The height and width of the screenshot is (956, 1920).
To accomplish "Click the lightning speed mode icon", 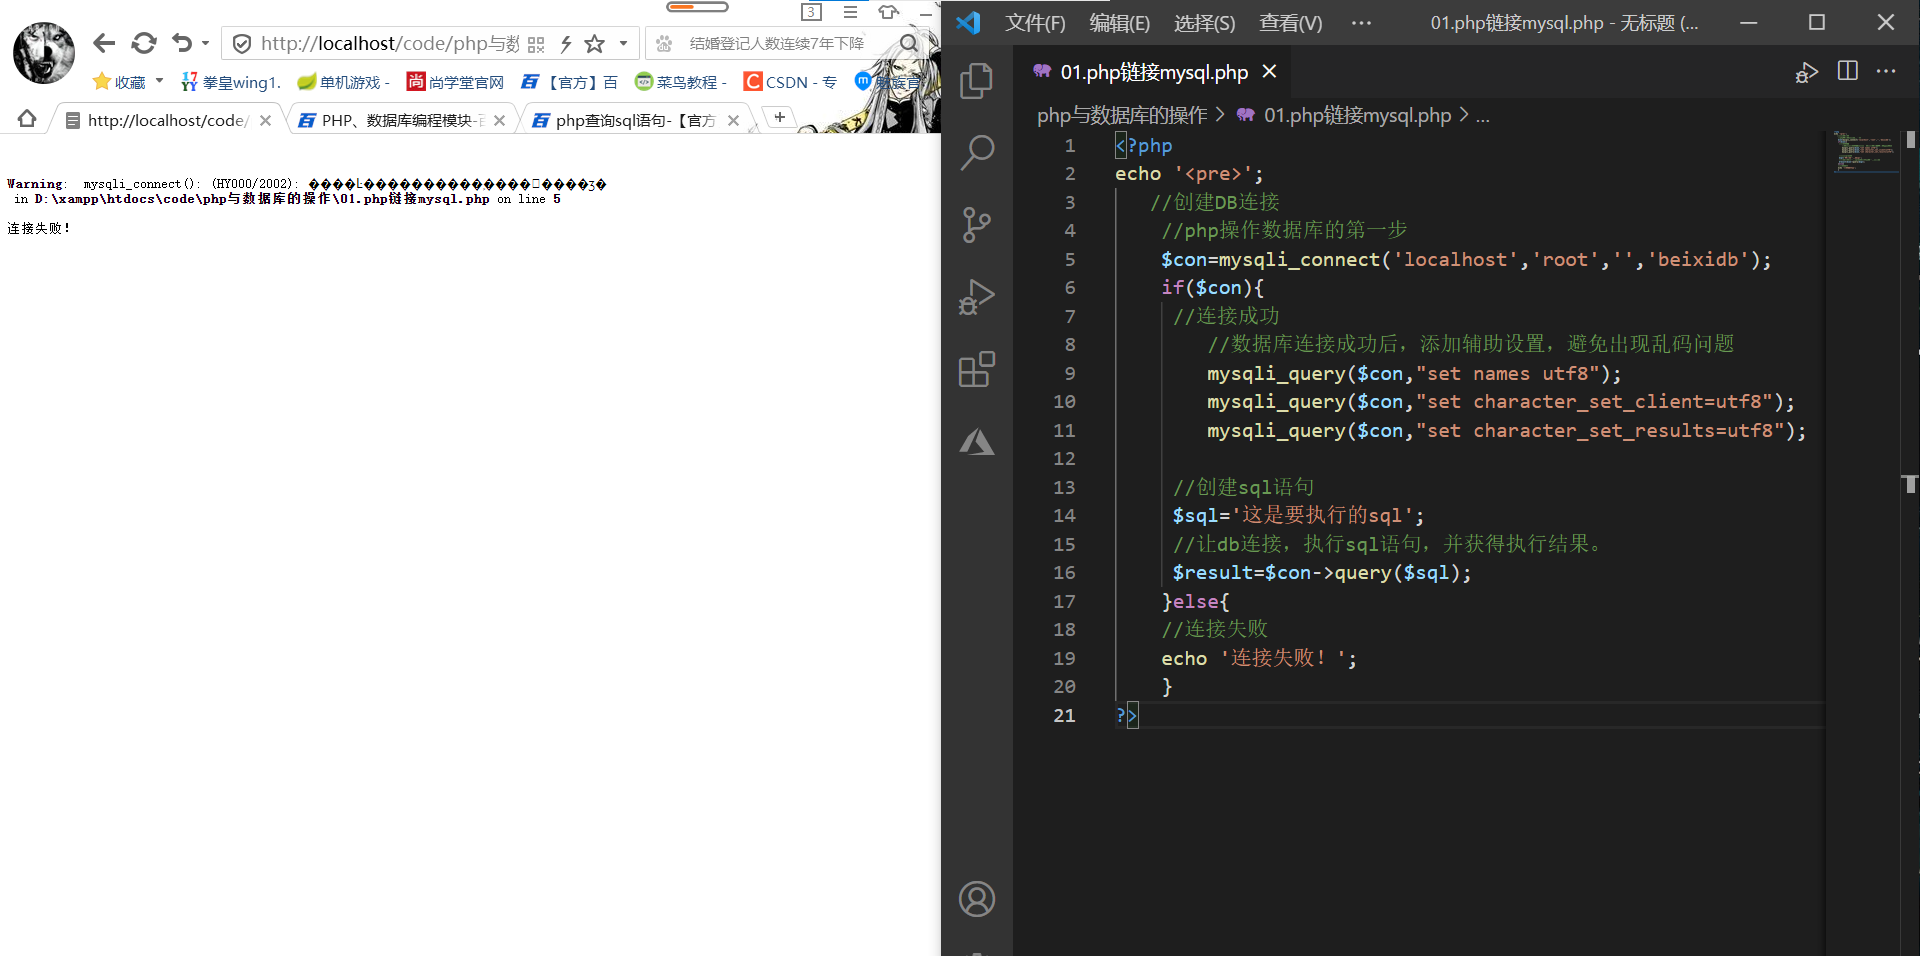I will (x=566, y=43).
